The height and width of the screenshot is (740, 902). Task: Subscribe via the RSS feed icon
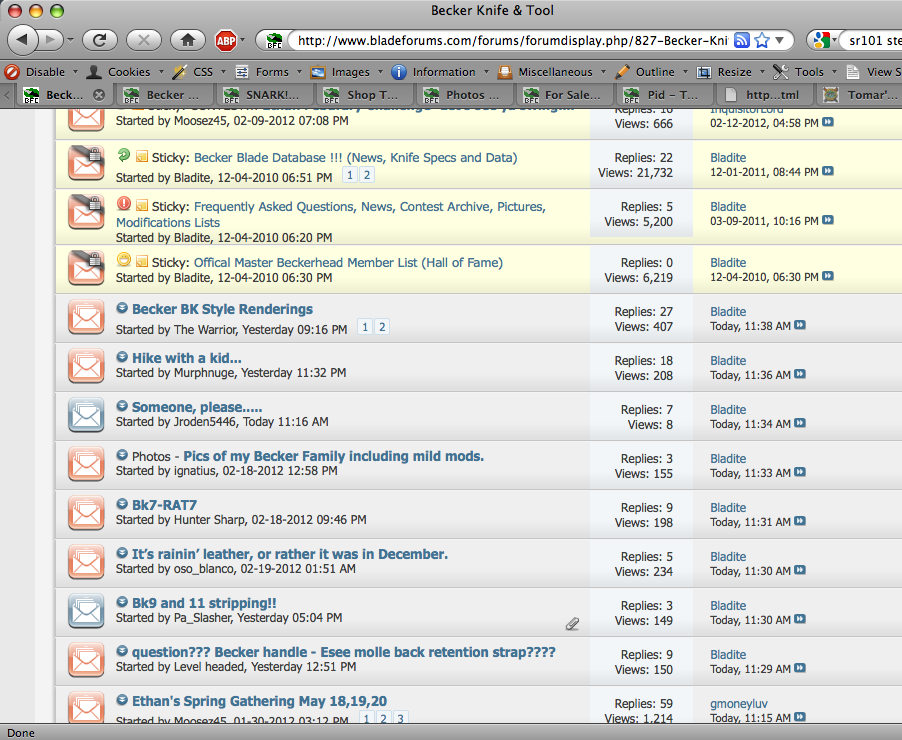(x=742, y=40)
